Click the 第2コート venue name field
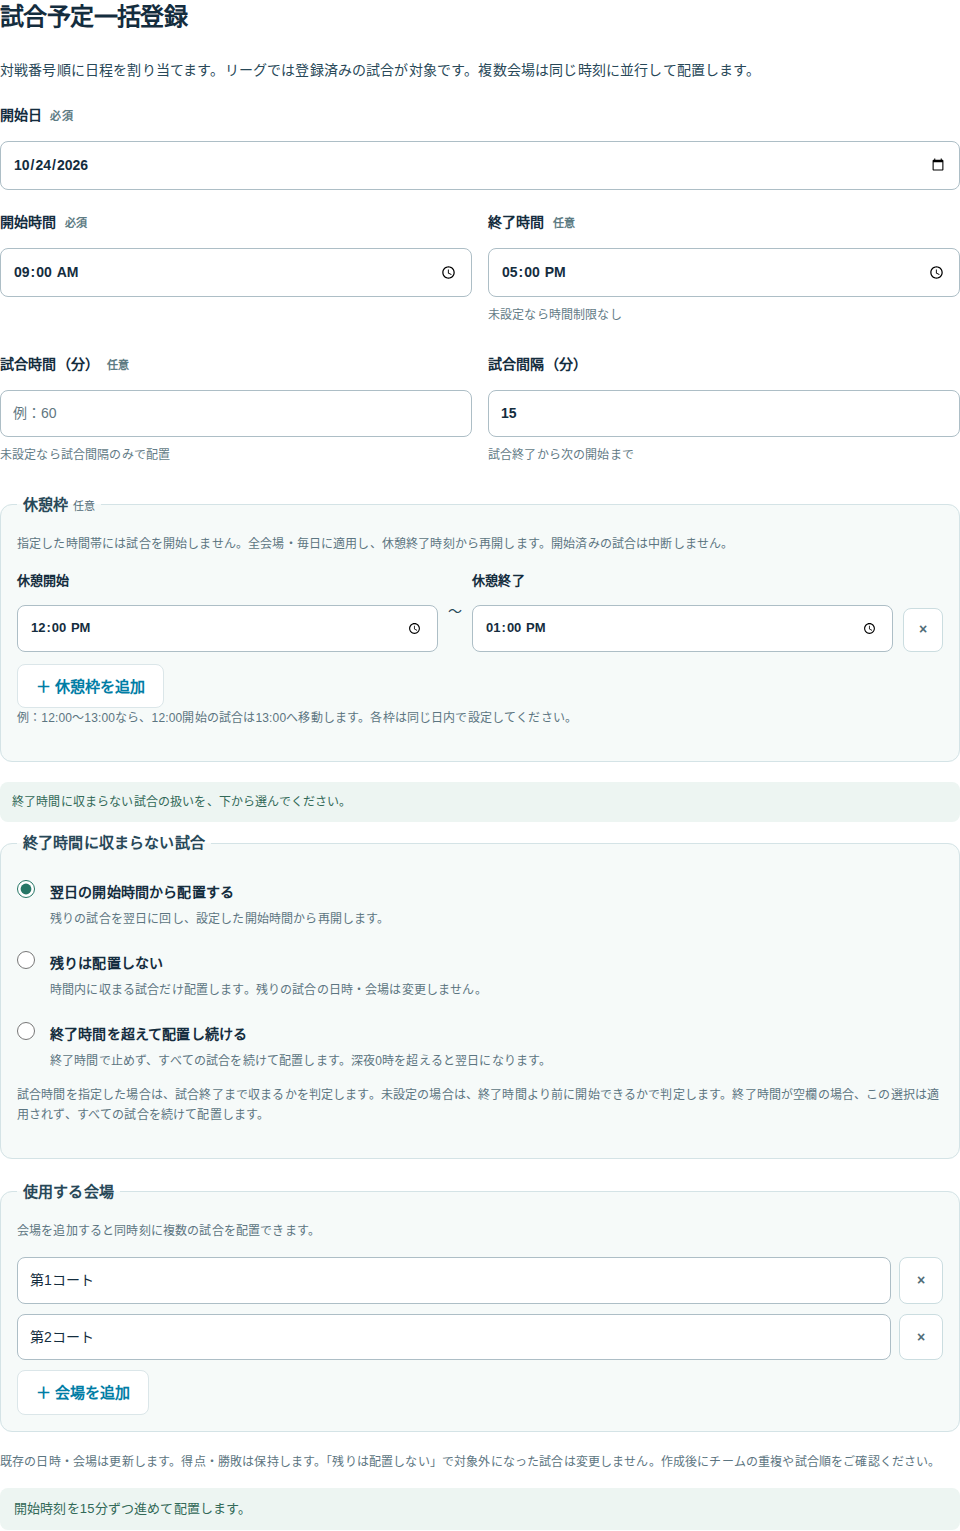The width and height of the screenshot is (960, 1531). click(454, 1337)
